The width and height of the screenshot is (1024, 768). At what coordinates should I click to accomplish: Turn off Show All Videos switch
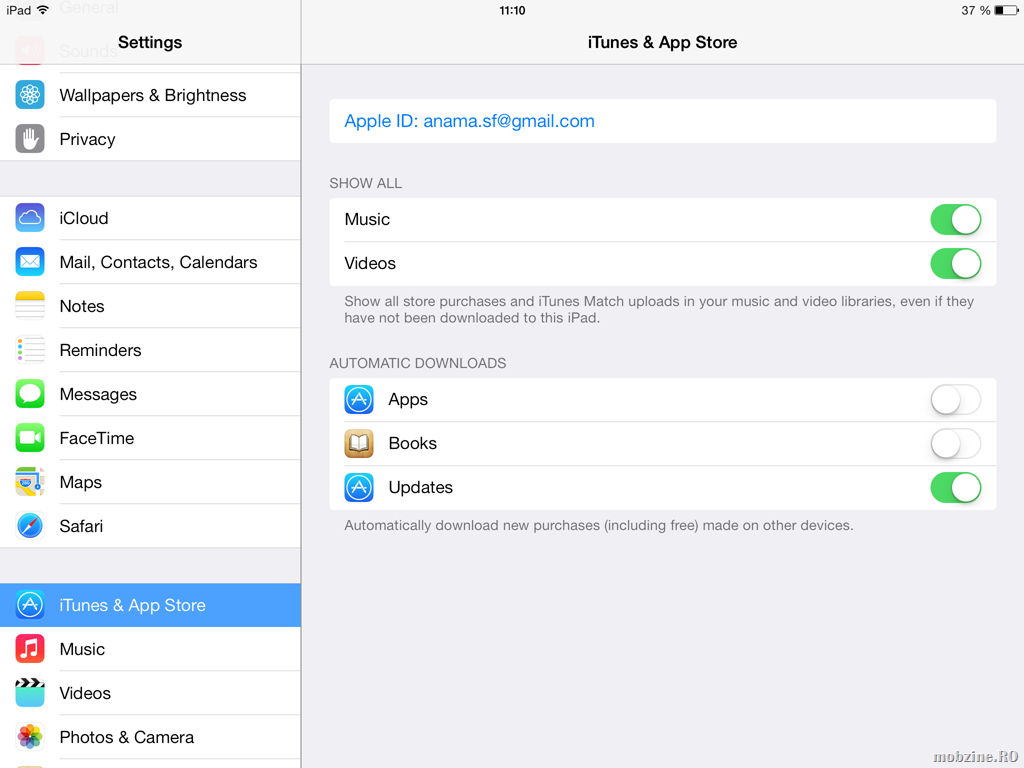pyautogui.click(x=955, y=263)
